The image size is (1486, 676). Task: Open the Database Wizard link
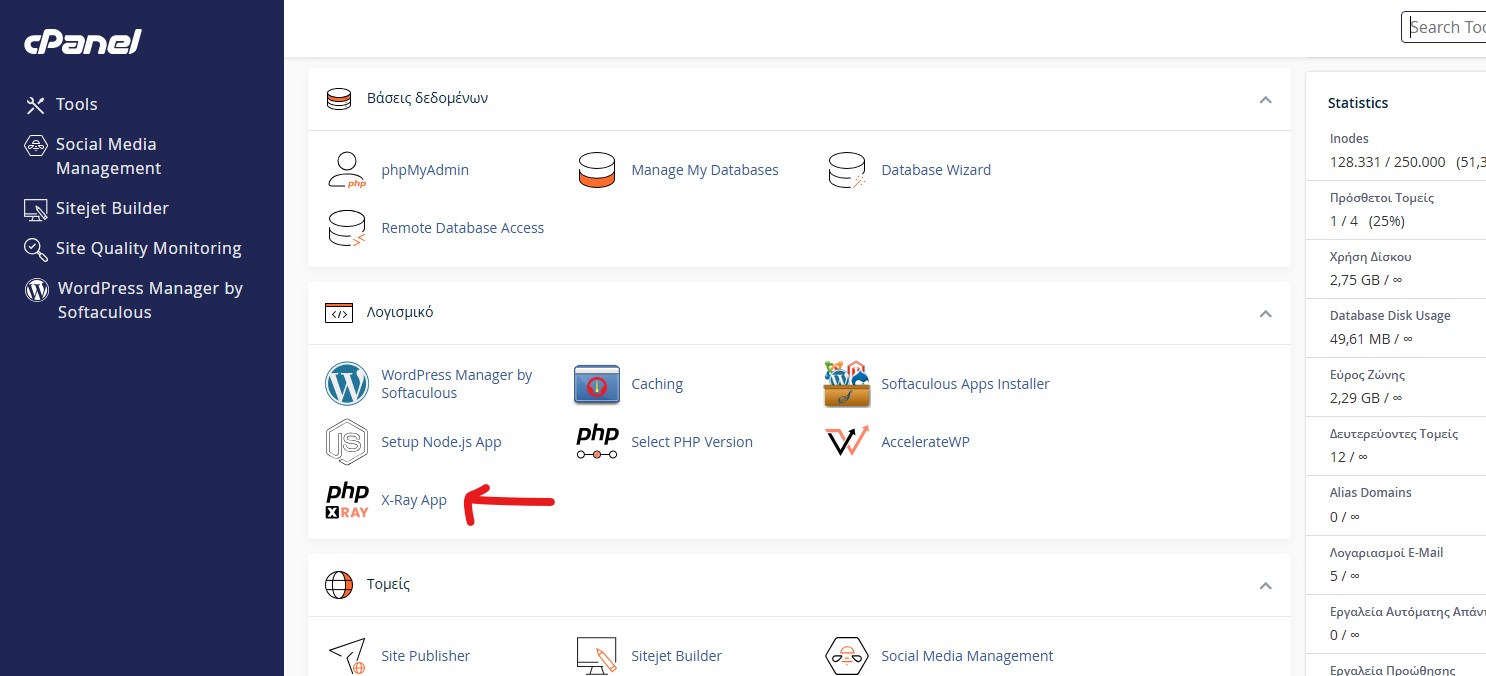coord(936,170)
